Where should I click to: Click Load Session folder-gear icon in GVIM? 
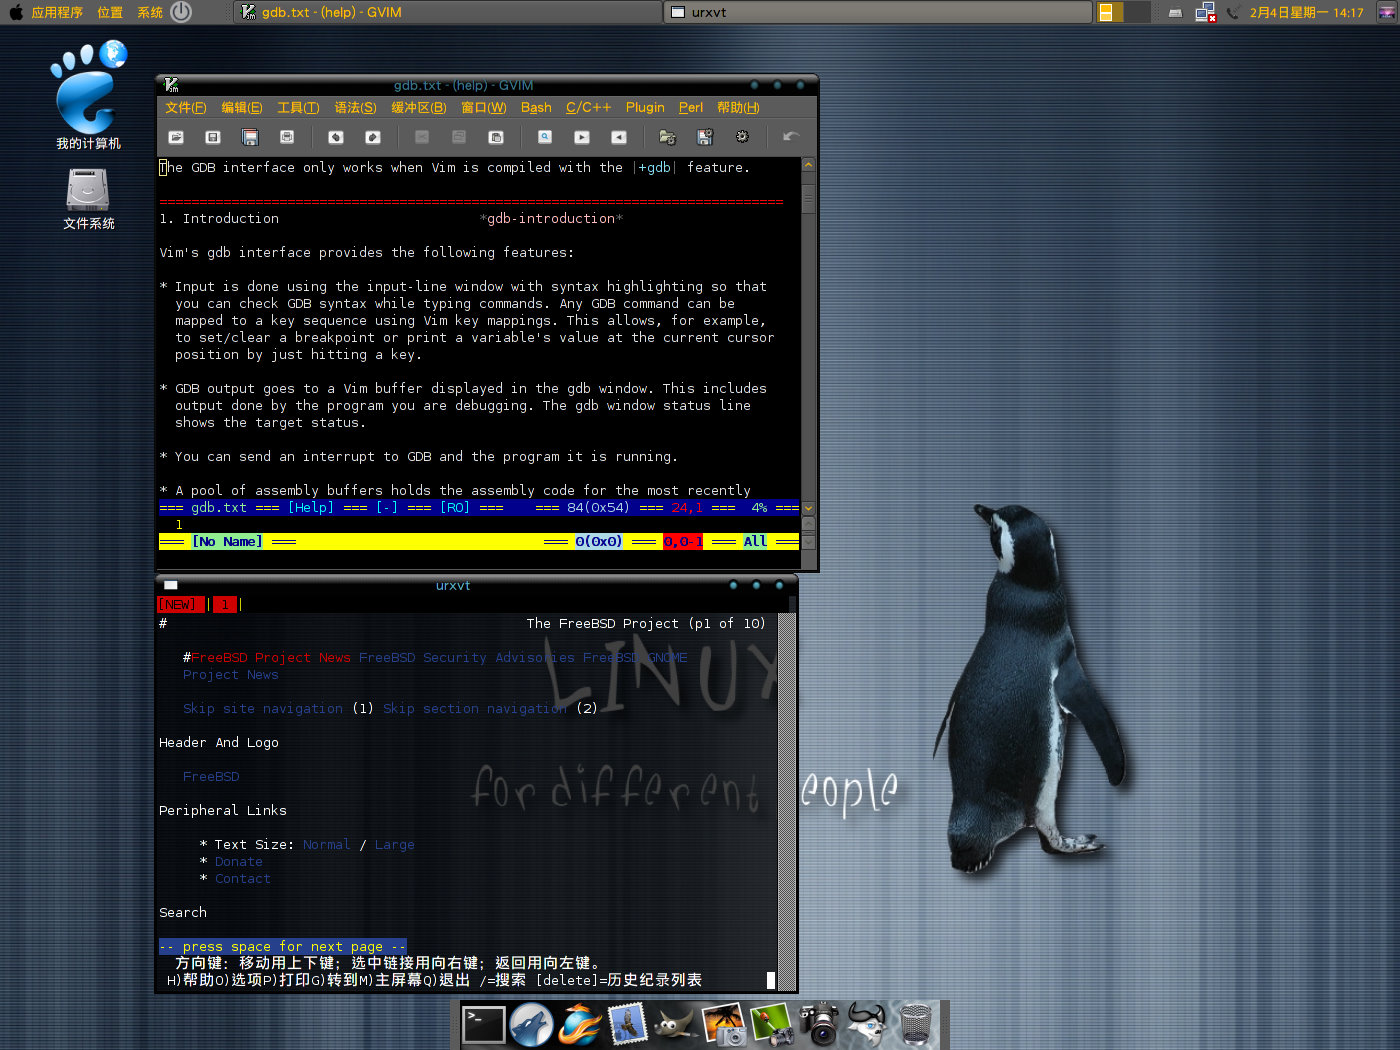click(x=668, y=137)
